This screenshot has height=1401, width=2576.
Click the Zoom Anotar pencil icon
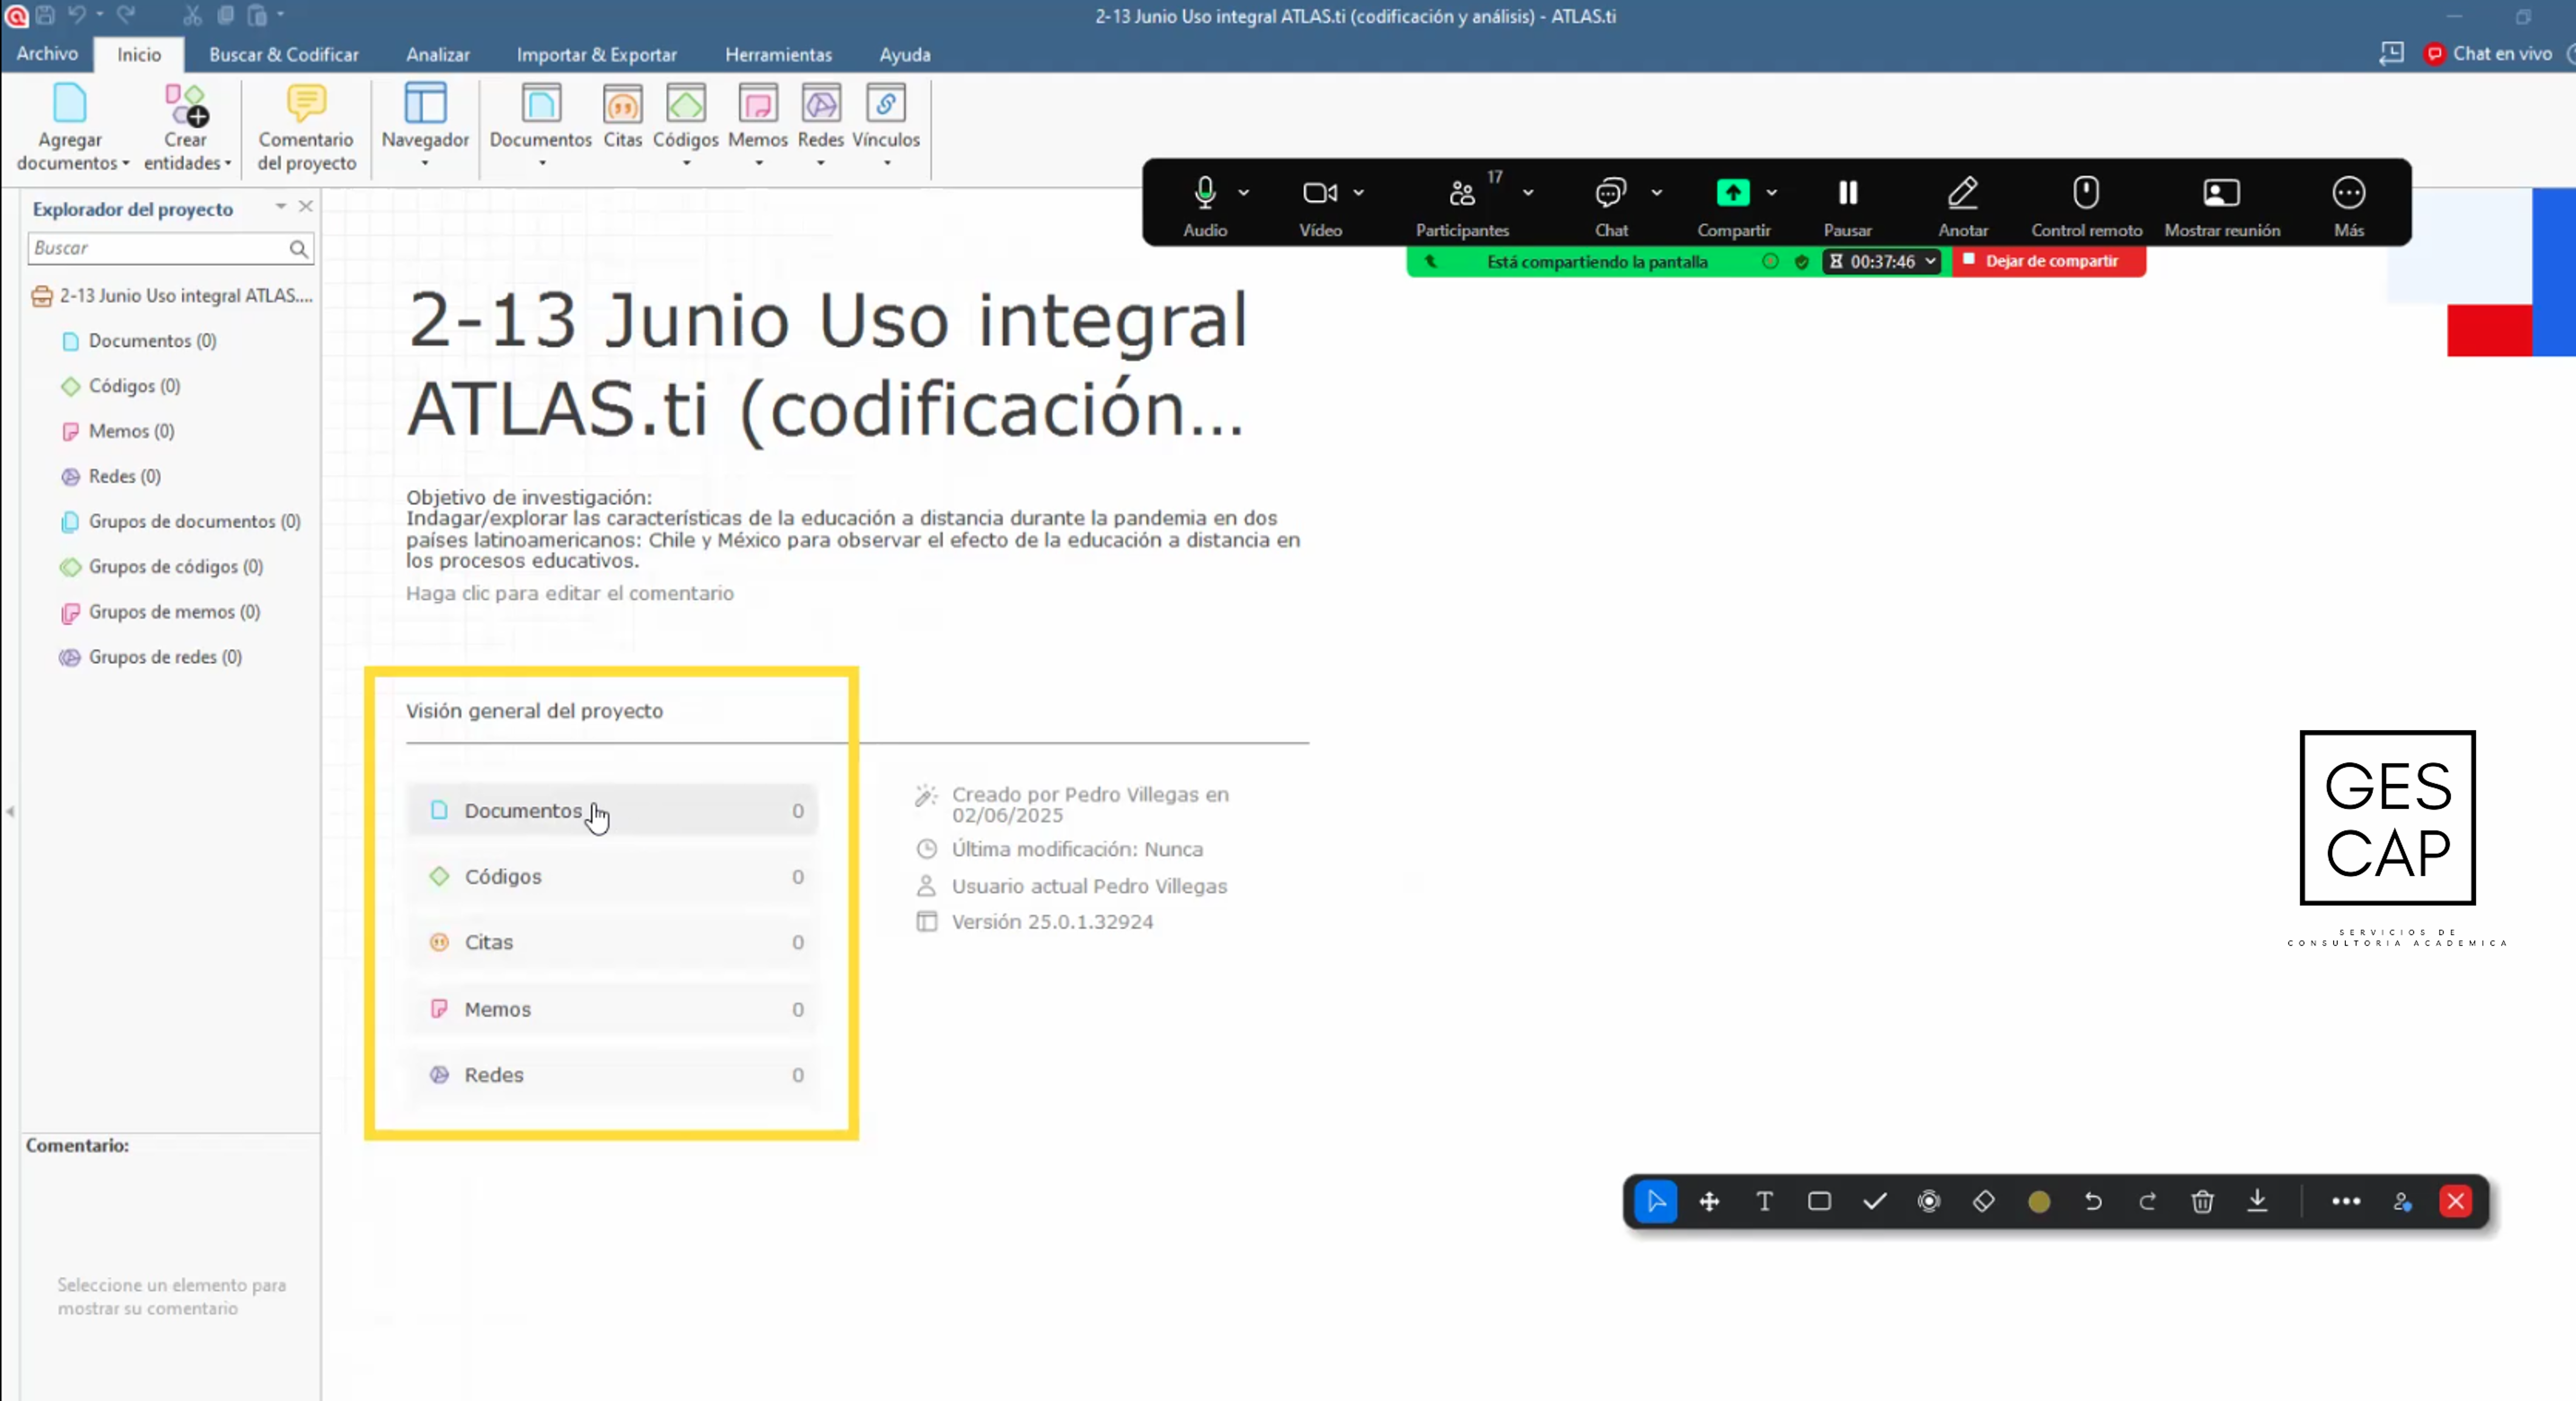point(1962,192)
